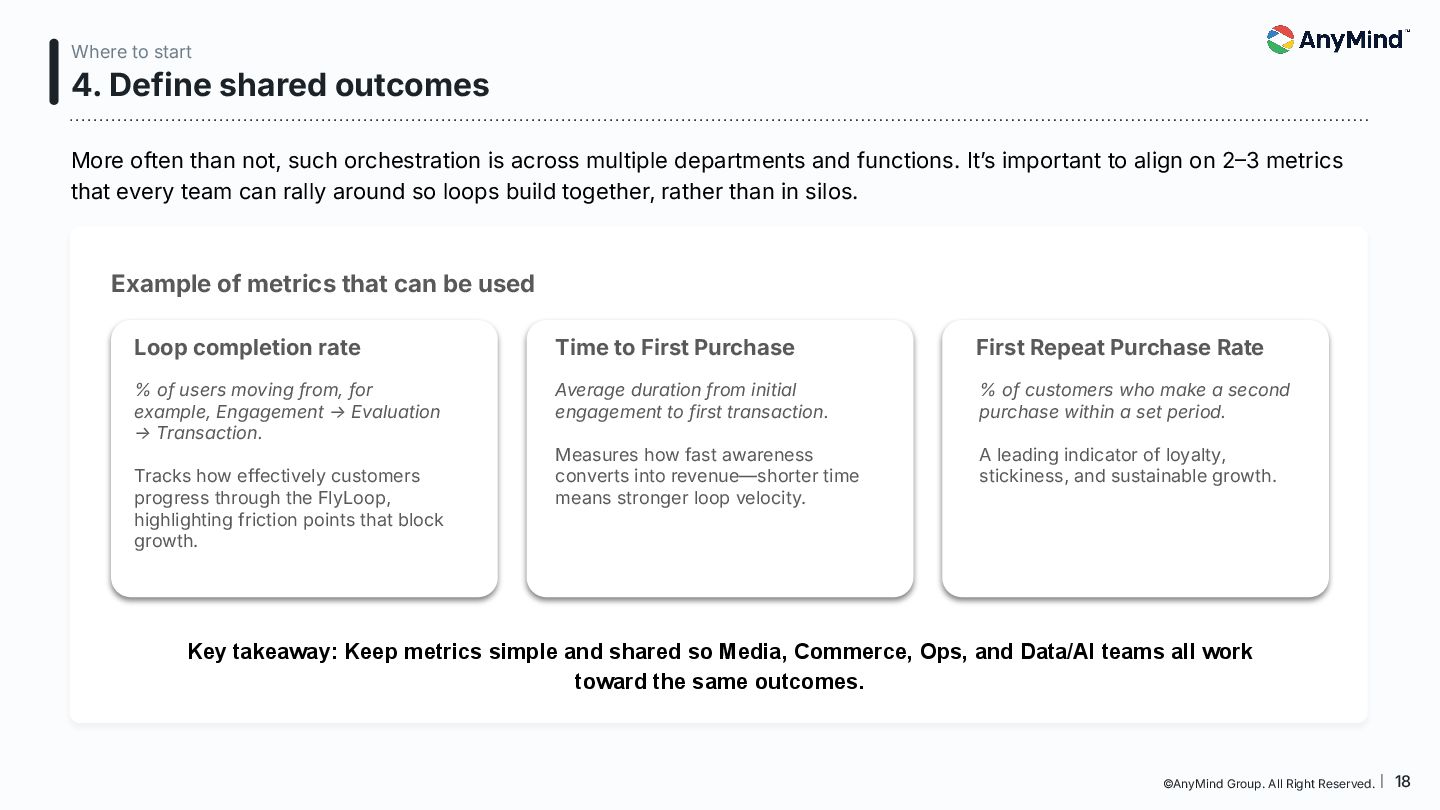The width and height of the screenshot is (1440, 810).
Task: Click the Engagement → Evaluation italic description
Action: pyautogui.click(x=287, y=411)
